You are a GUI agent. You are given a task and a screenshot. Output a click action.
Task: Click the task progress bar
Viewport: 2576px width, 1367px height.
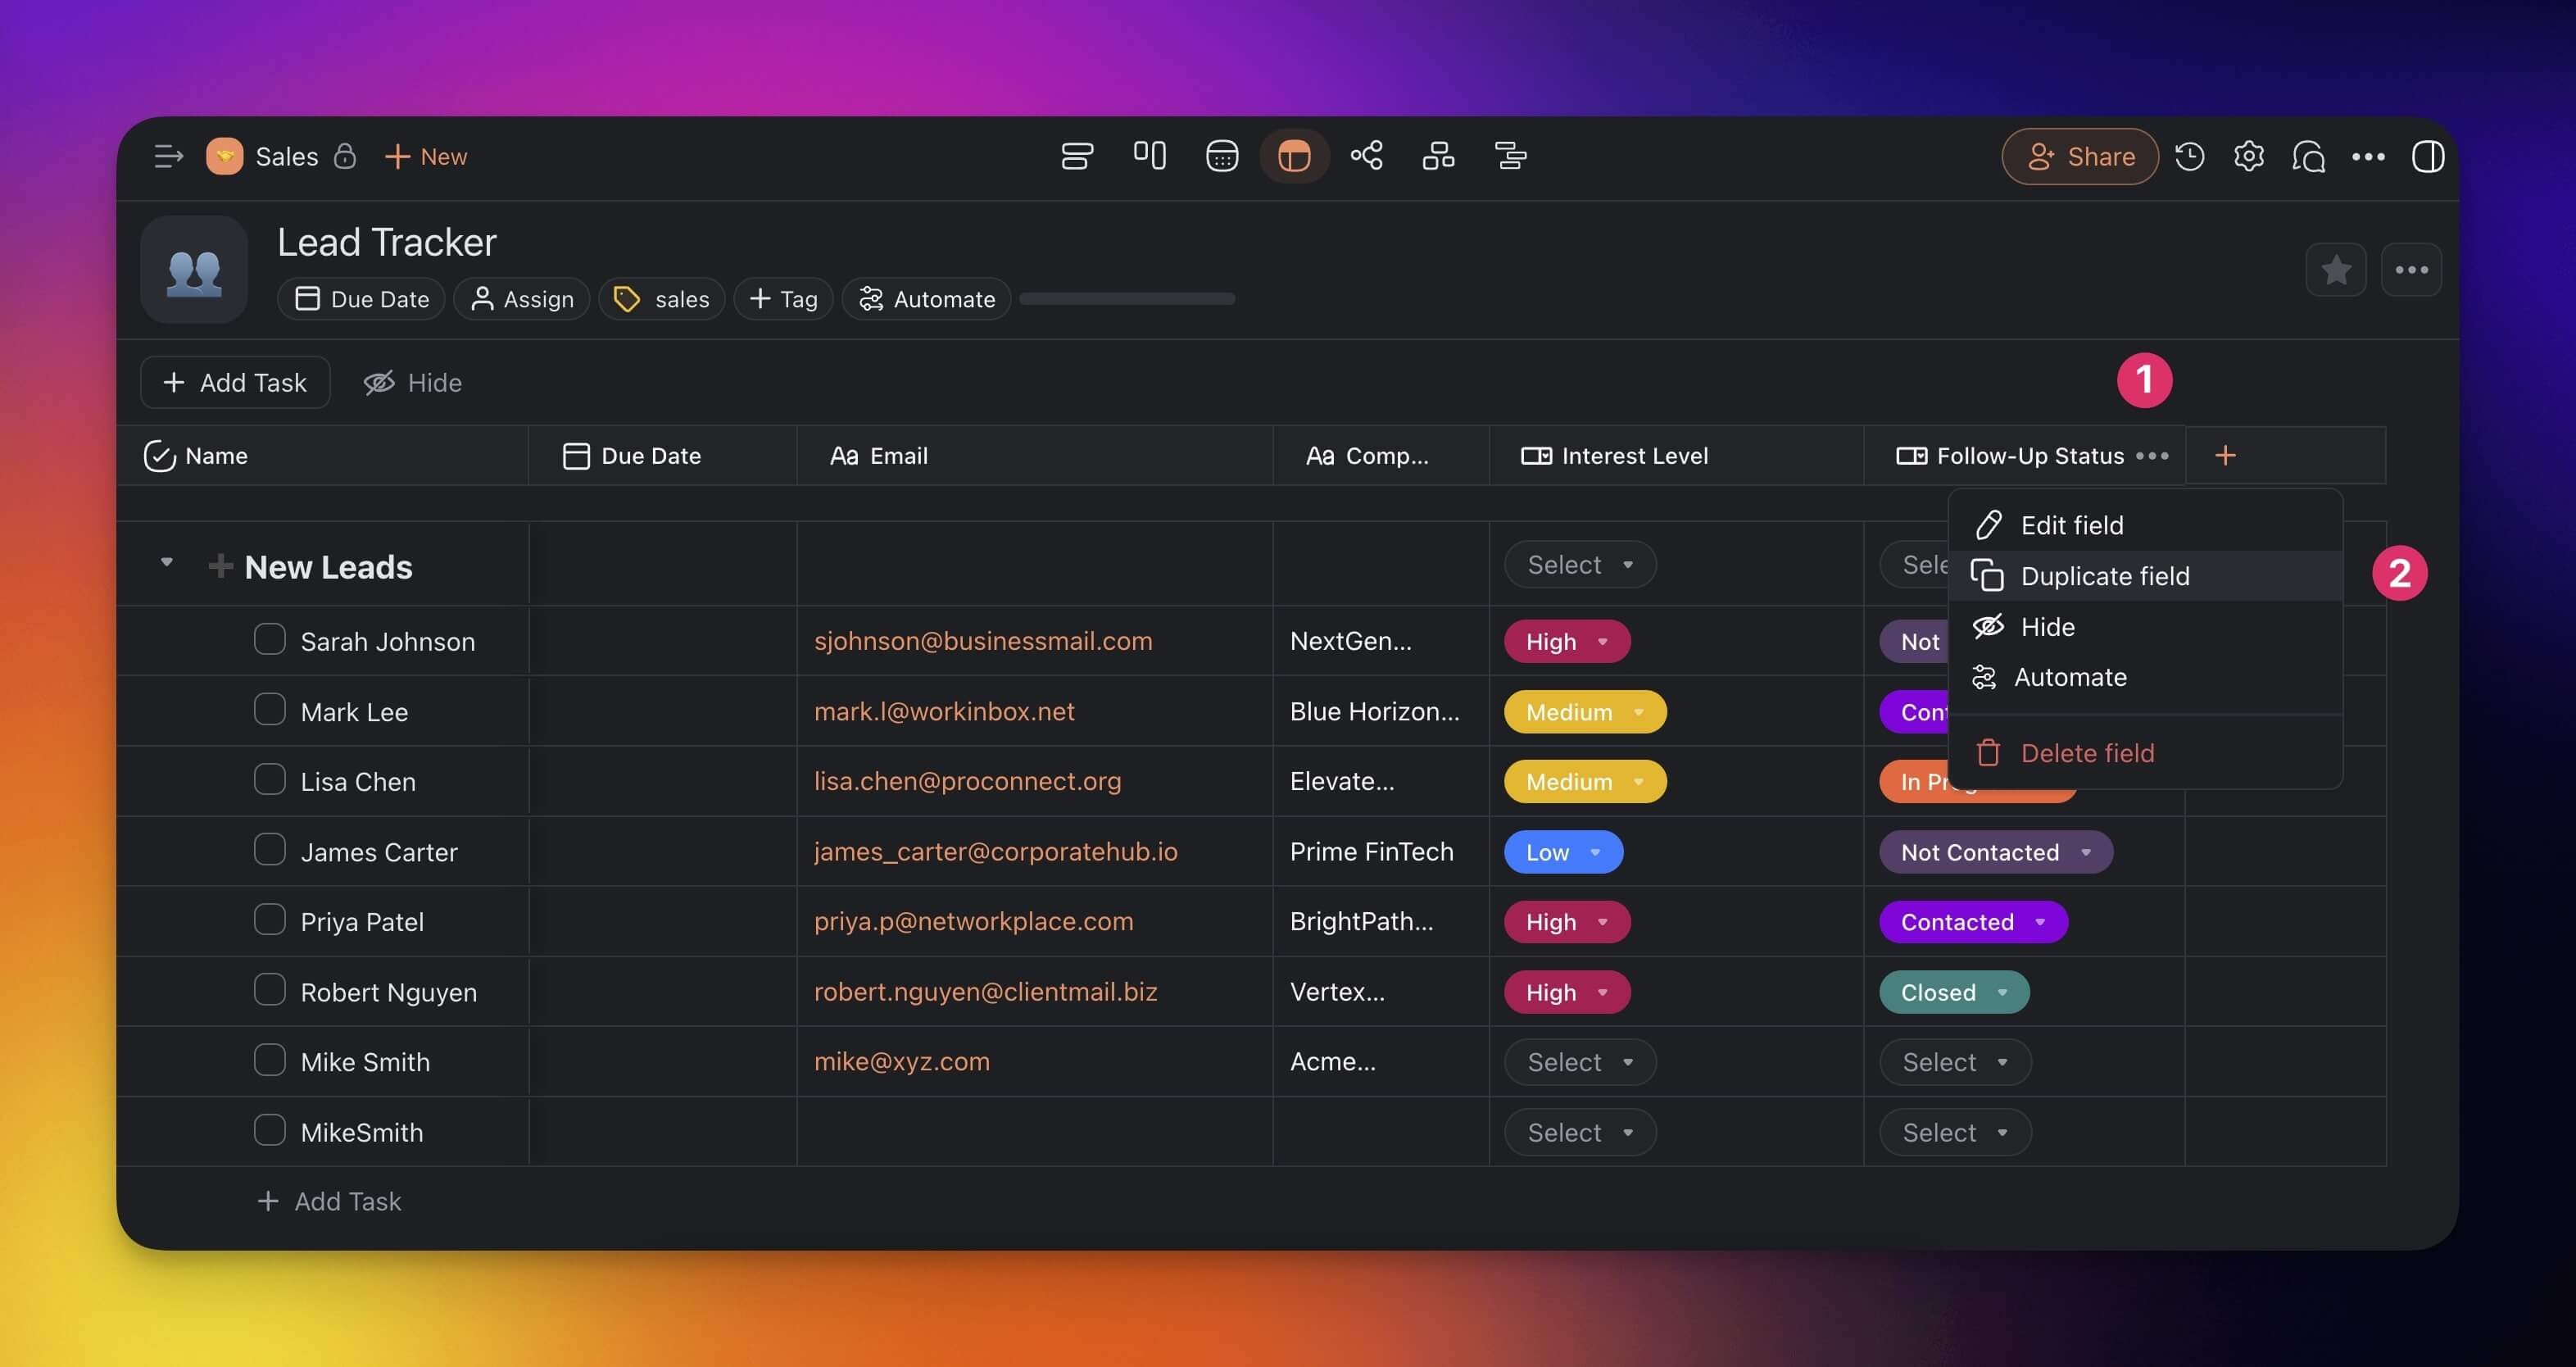(1127, 298)
